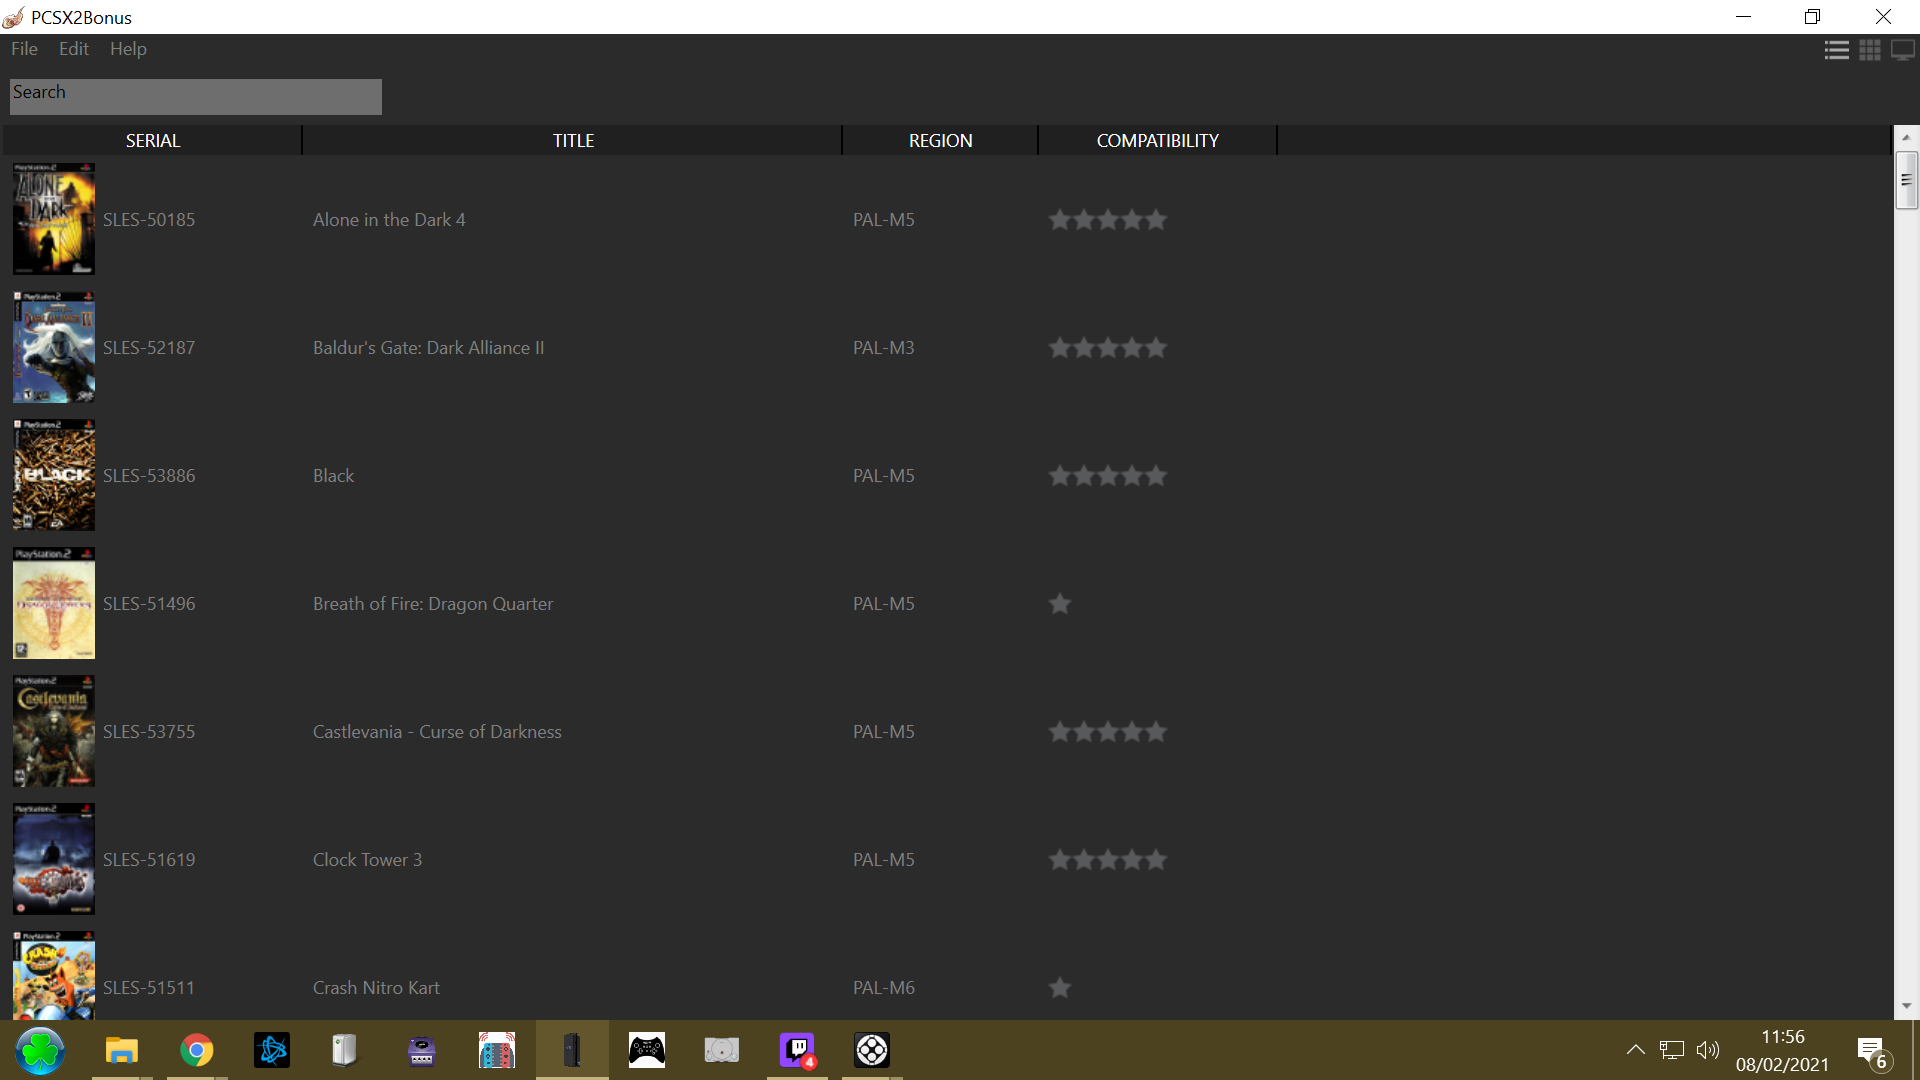Sort by the SERIAL column header

153,141
